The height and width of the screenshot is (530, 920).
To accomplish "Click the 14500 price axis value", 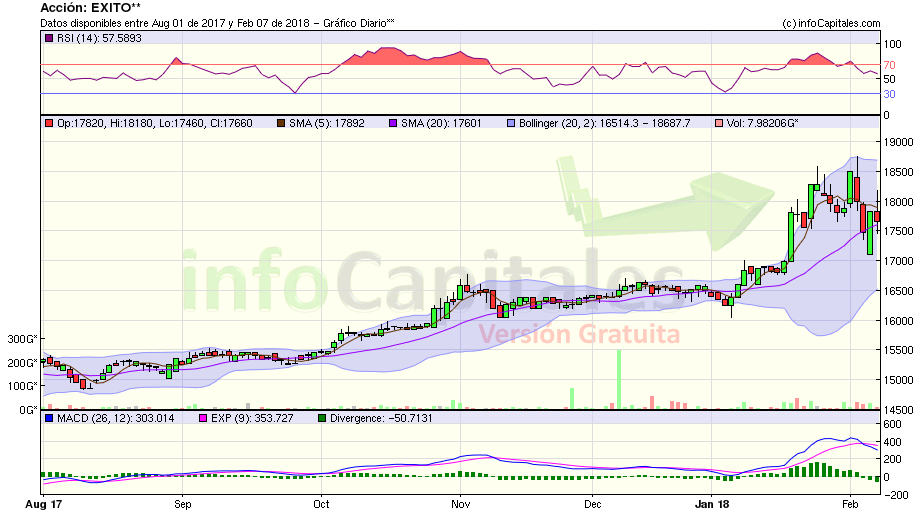I will (898, 410).
